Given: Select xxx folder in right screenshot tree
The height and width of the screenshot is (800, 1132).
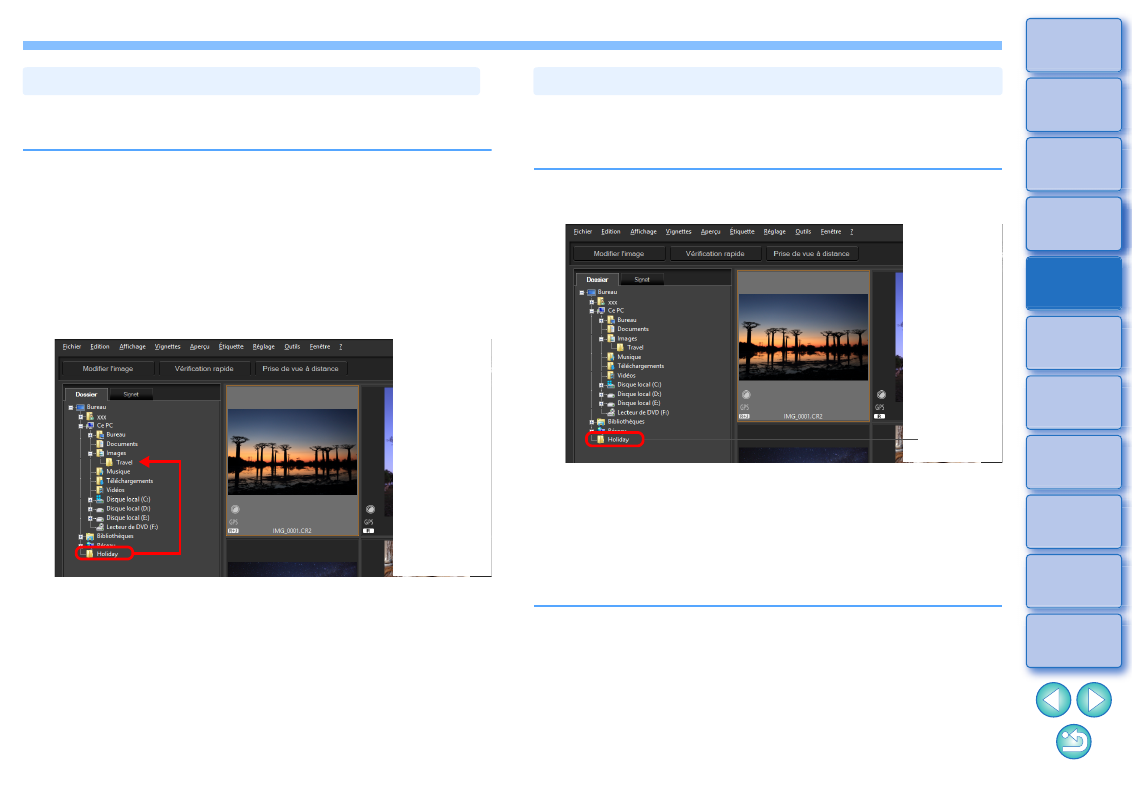Looking at the screenshot, I should coord(607,302).
